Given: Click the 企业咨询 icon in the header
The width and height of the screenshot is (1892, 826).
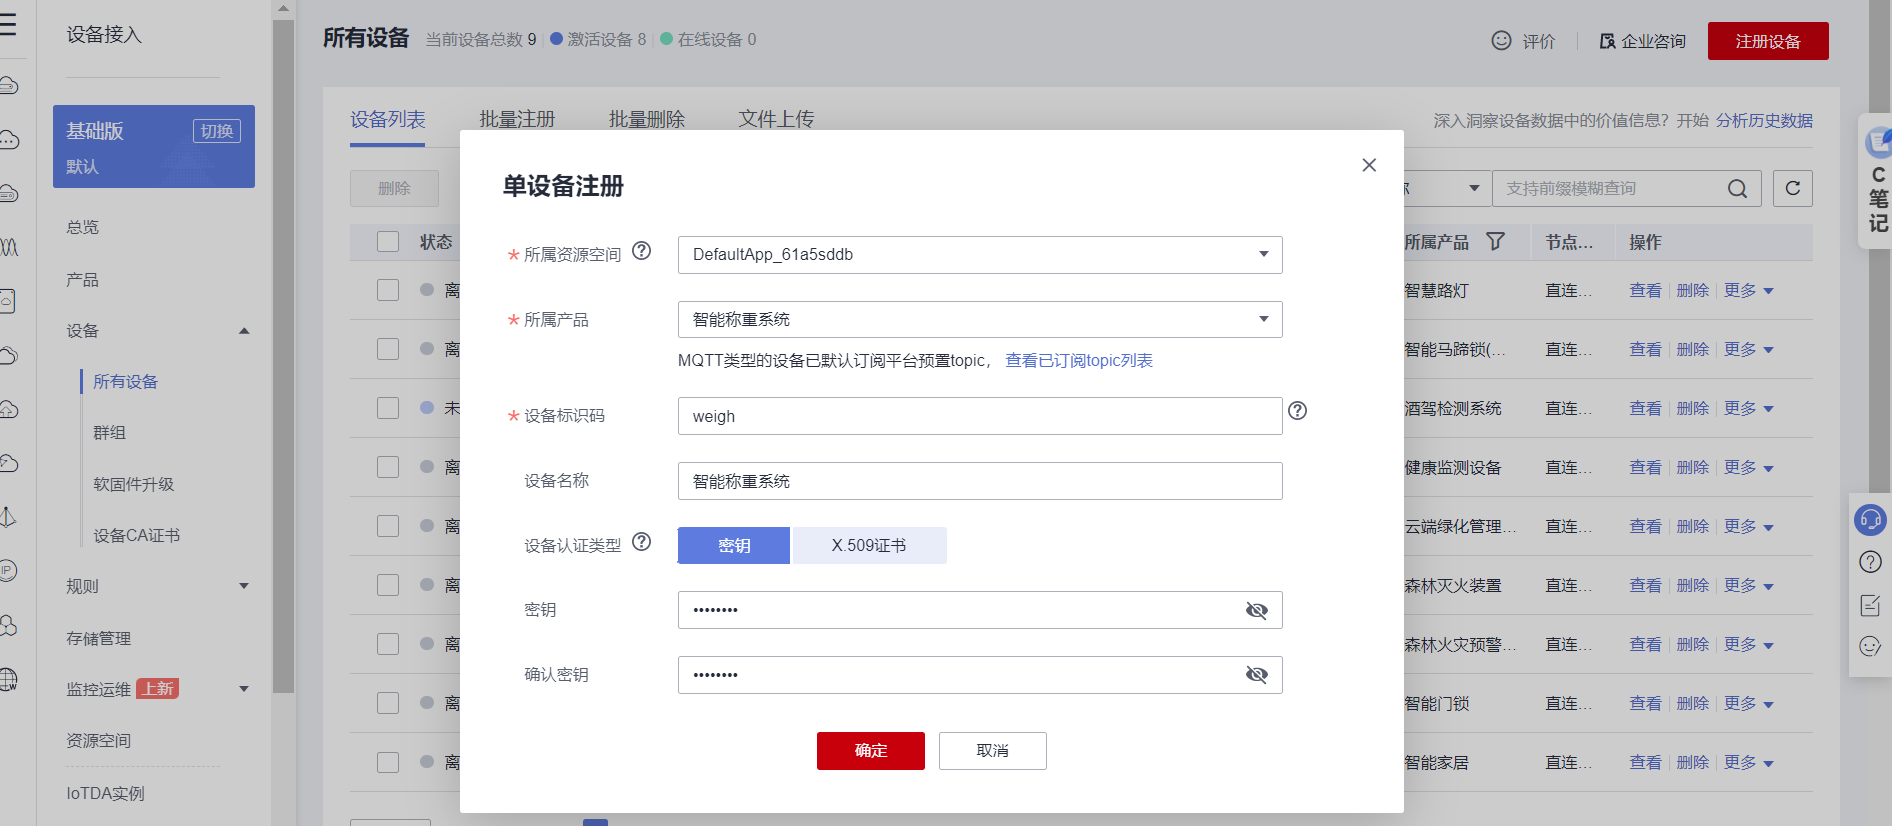Looking at the screenshot, I should (x=1607, y=41).
